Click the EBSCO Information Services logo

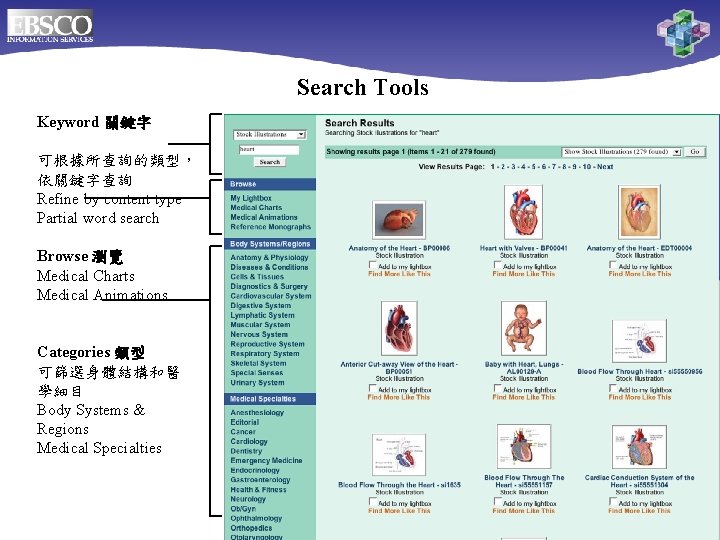point(50,26)
